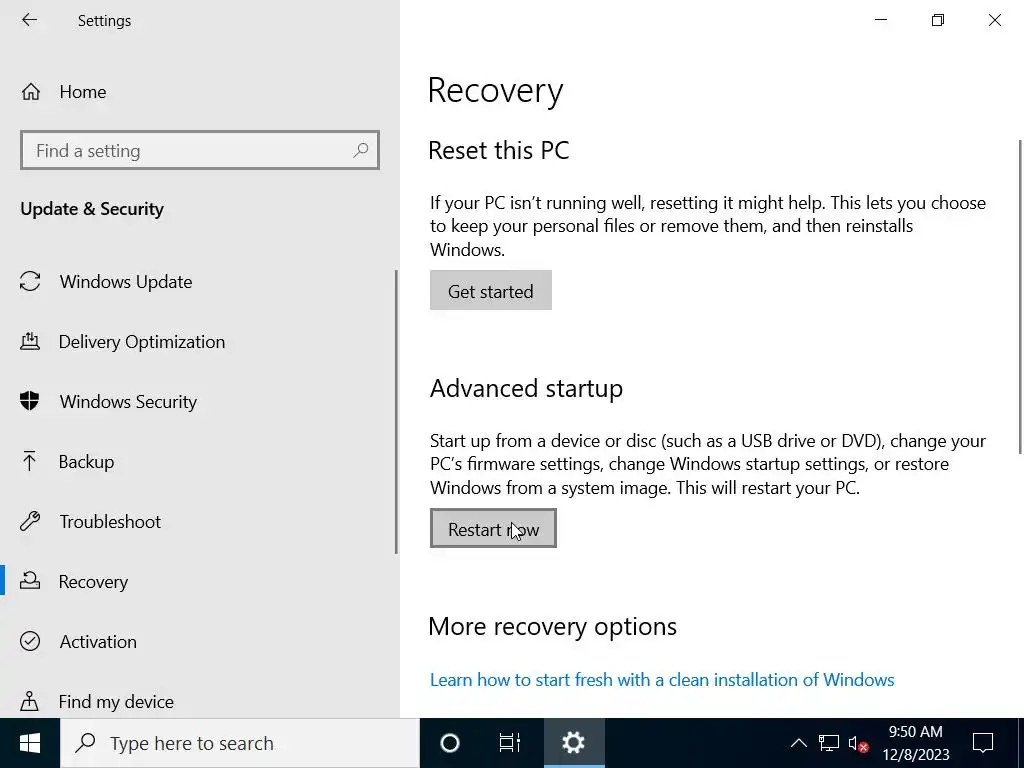Click the Advanced startup heading

click(526, 388)
